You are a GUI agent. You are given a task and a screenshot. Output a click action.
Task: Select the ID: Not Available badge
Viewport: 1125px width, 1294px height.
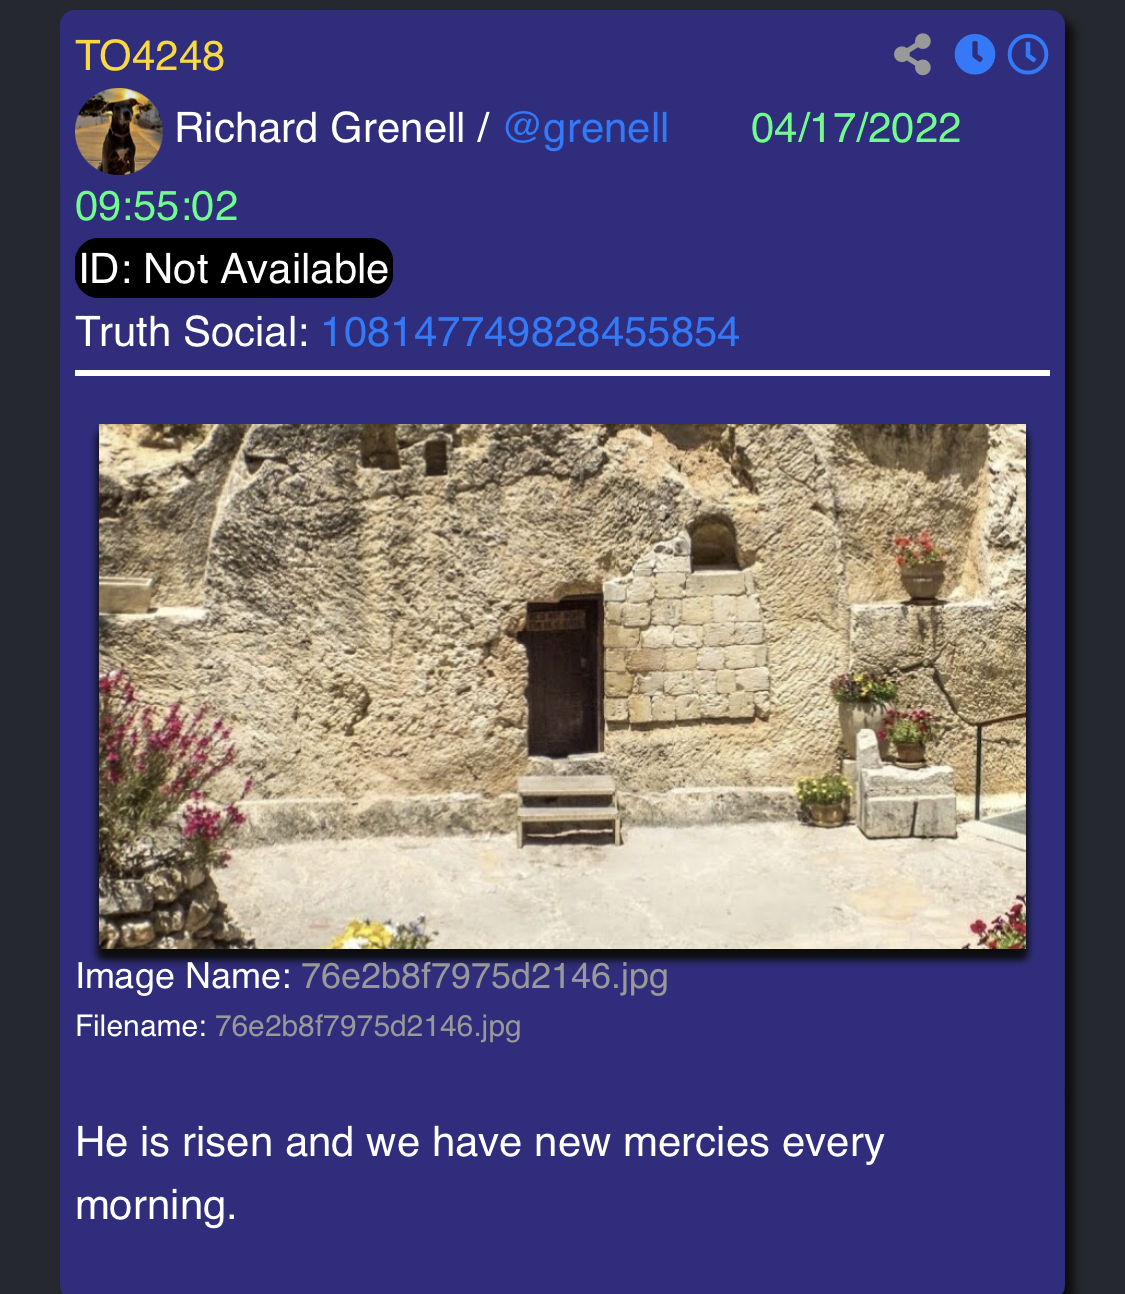click(234, 268)
